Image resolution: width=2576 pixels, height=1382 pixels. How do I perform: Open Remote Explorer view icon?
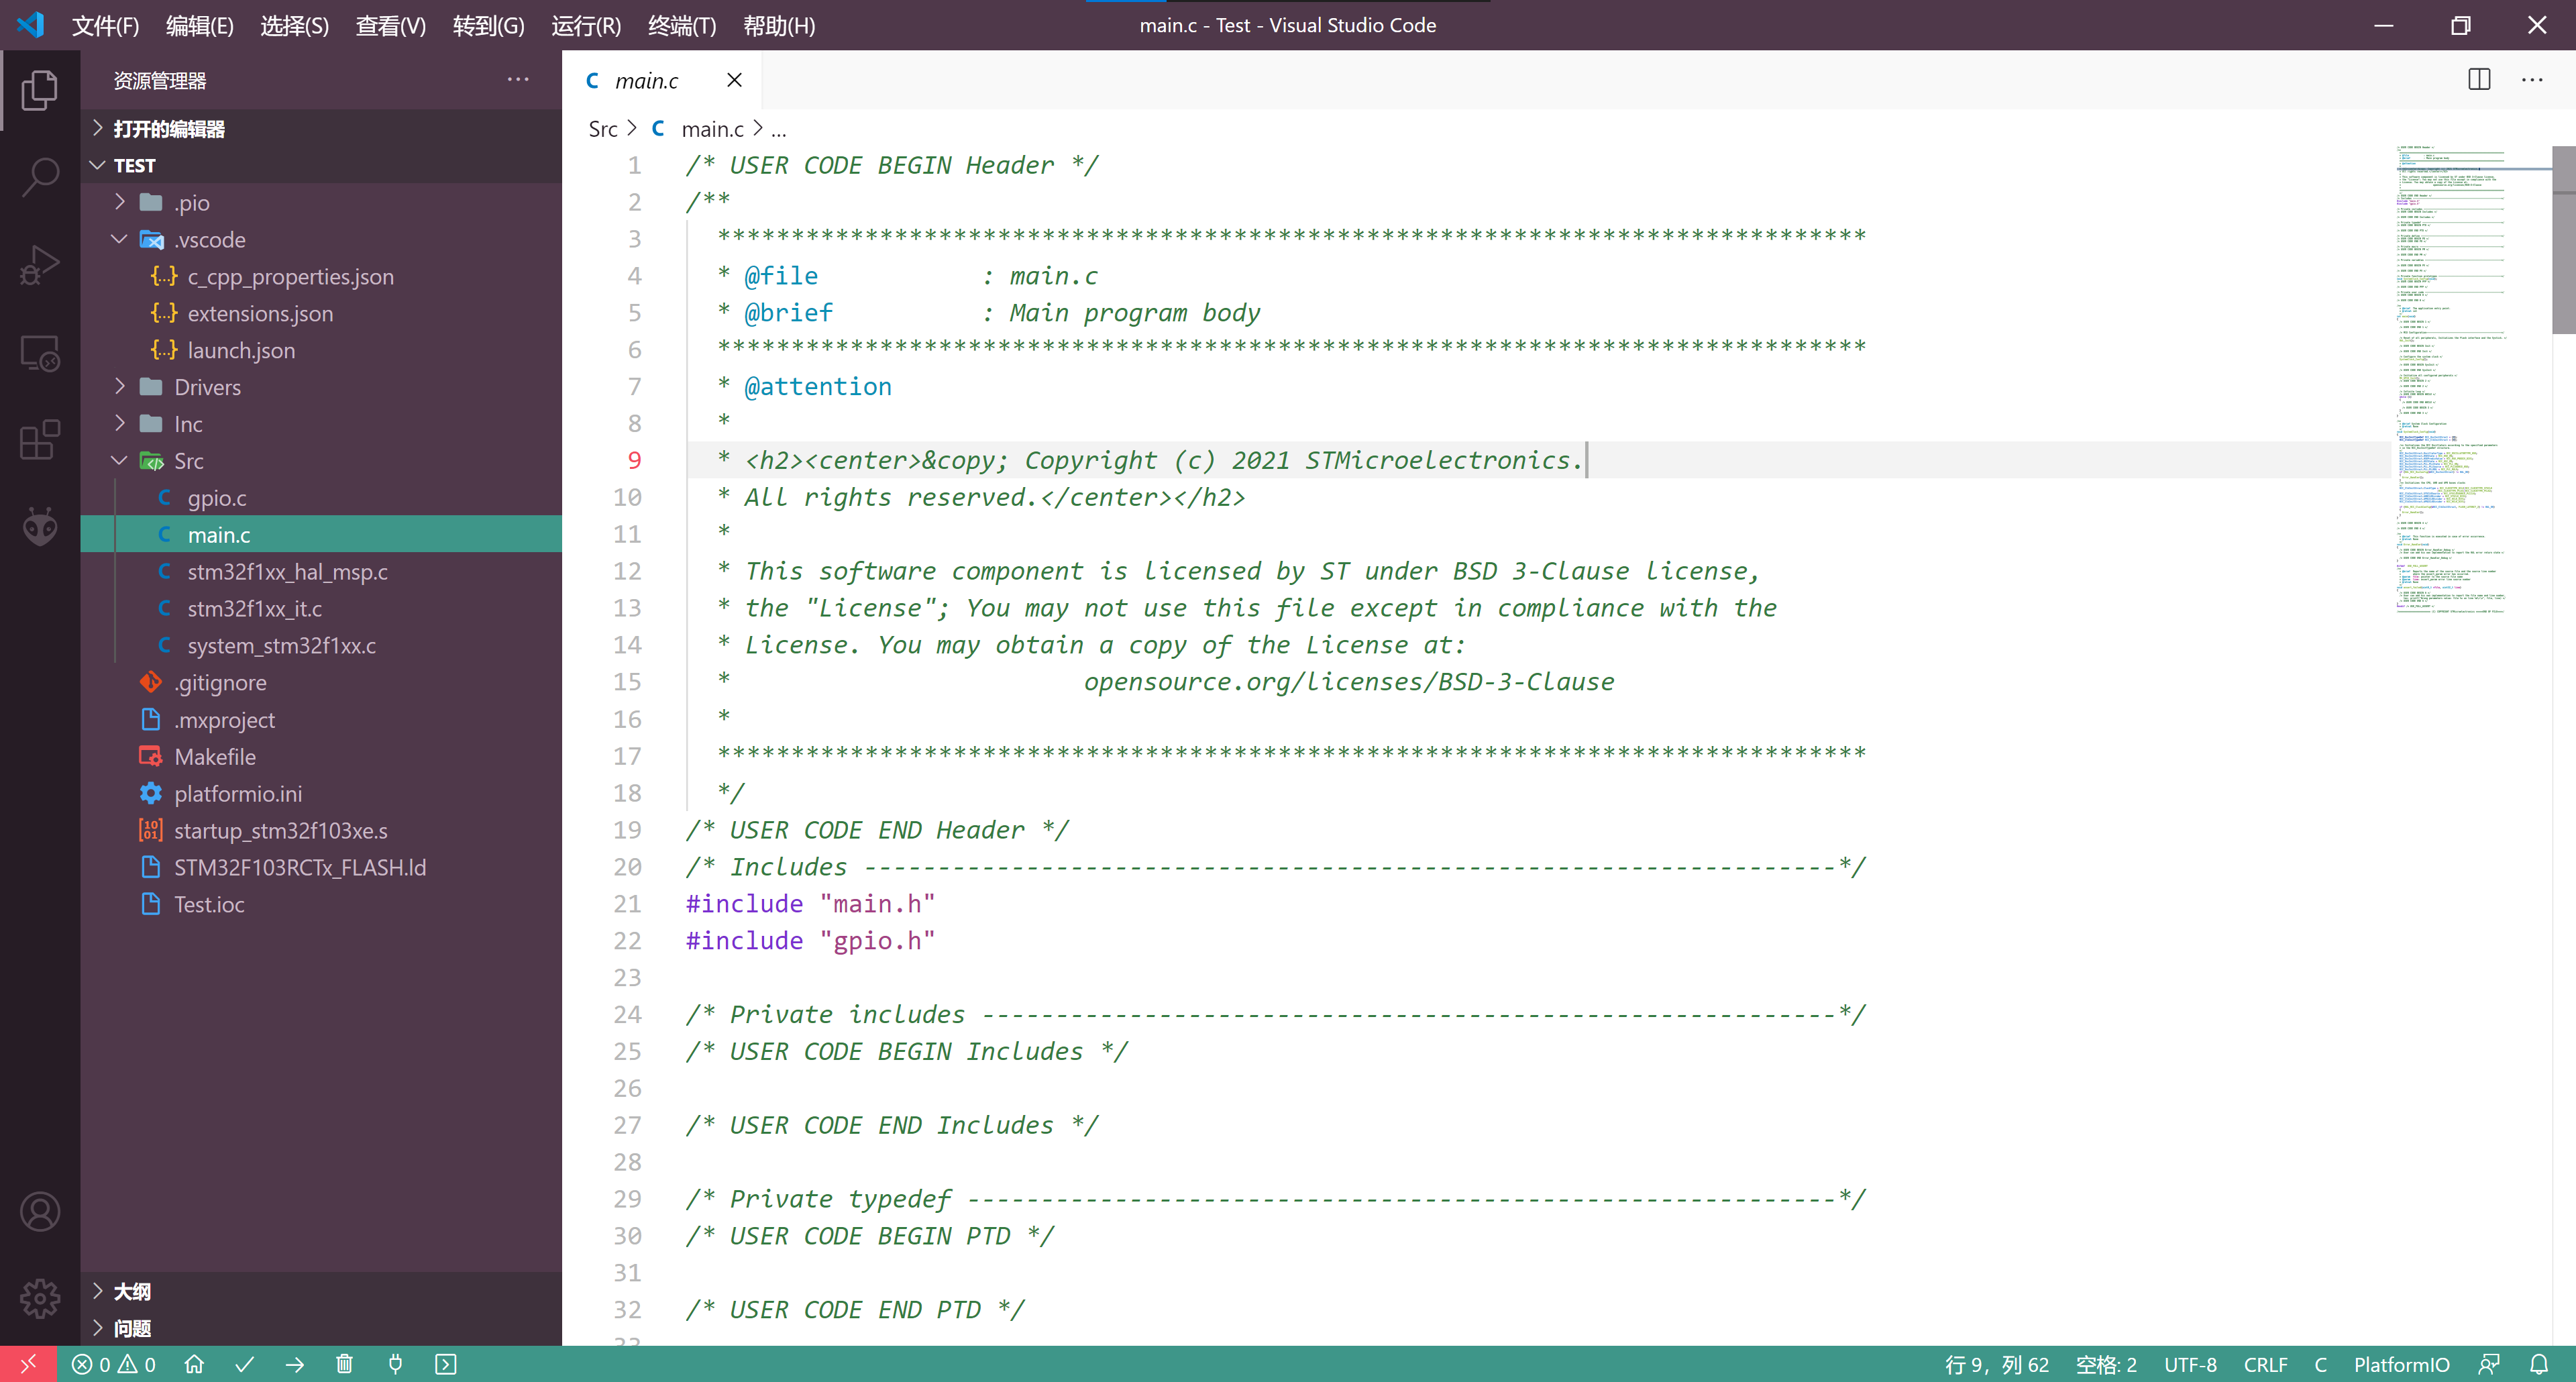(x=40, y=352)
